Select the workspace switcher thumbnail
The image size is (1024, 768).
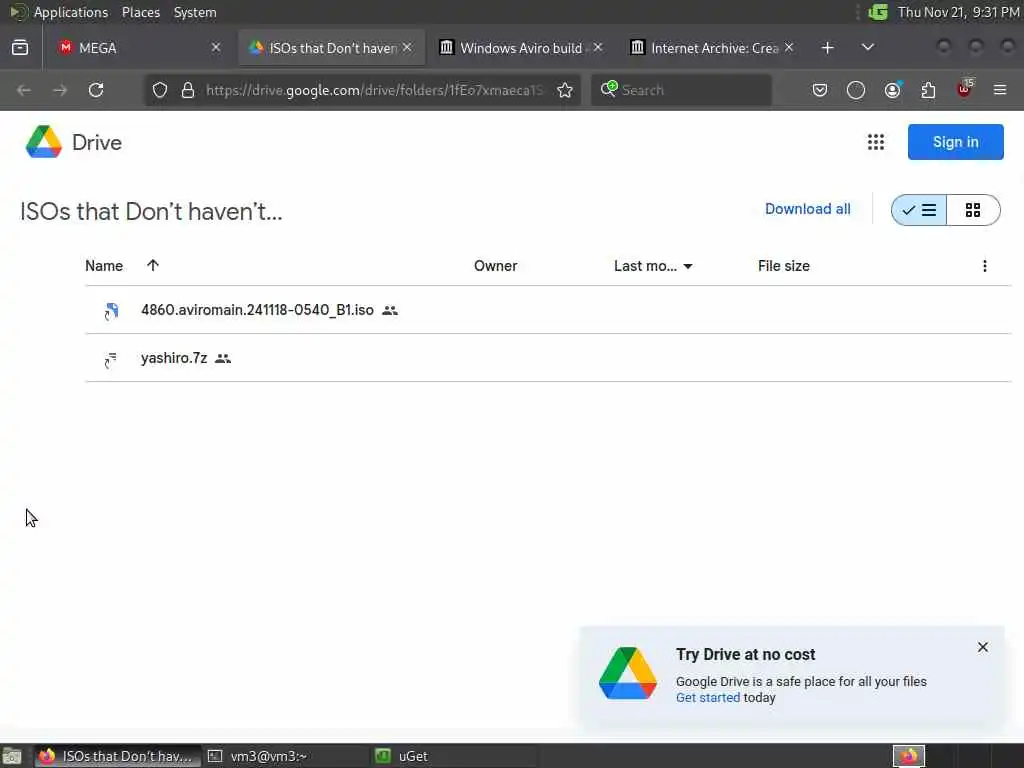click(909, 756)
